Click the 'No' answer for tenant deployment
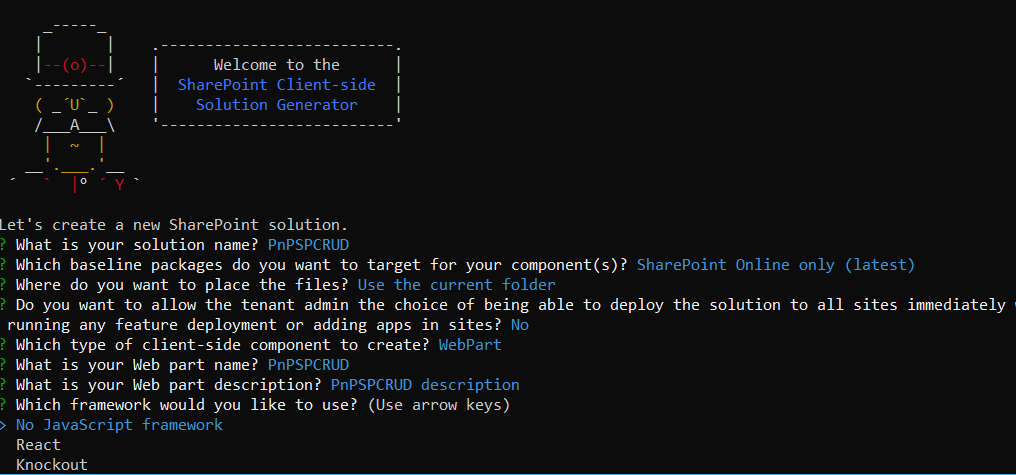 point(520,325)
